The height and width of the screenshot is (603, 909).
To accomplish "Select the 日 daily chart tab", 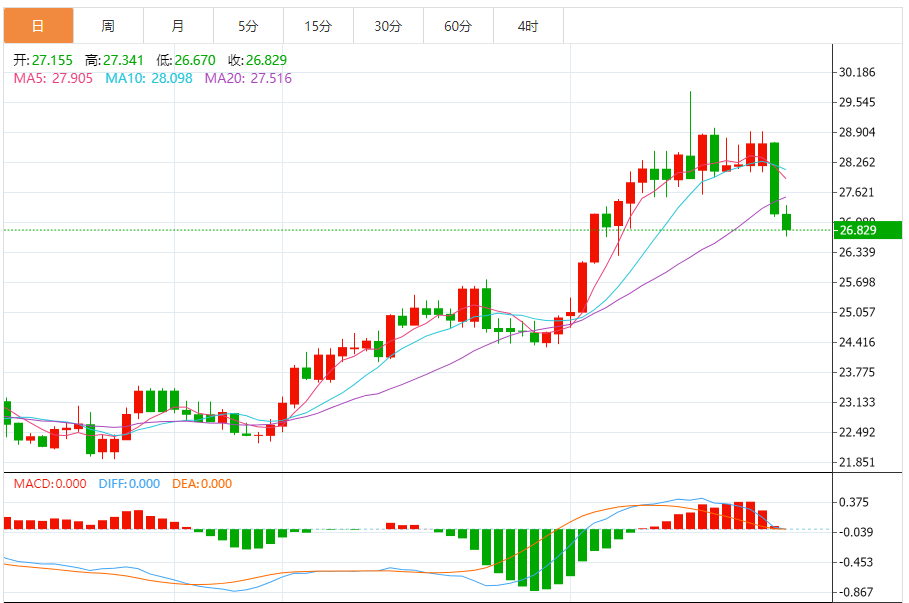I will 38,26.
